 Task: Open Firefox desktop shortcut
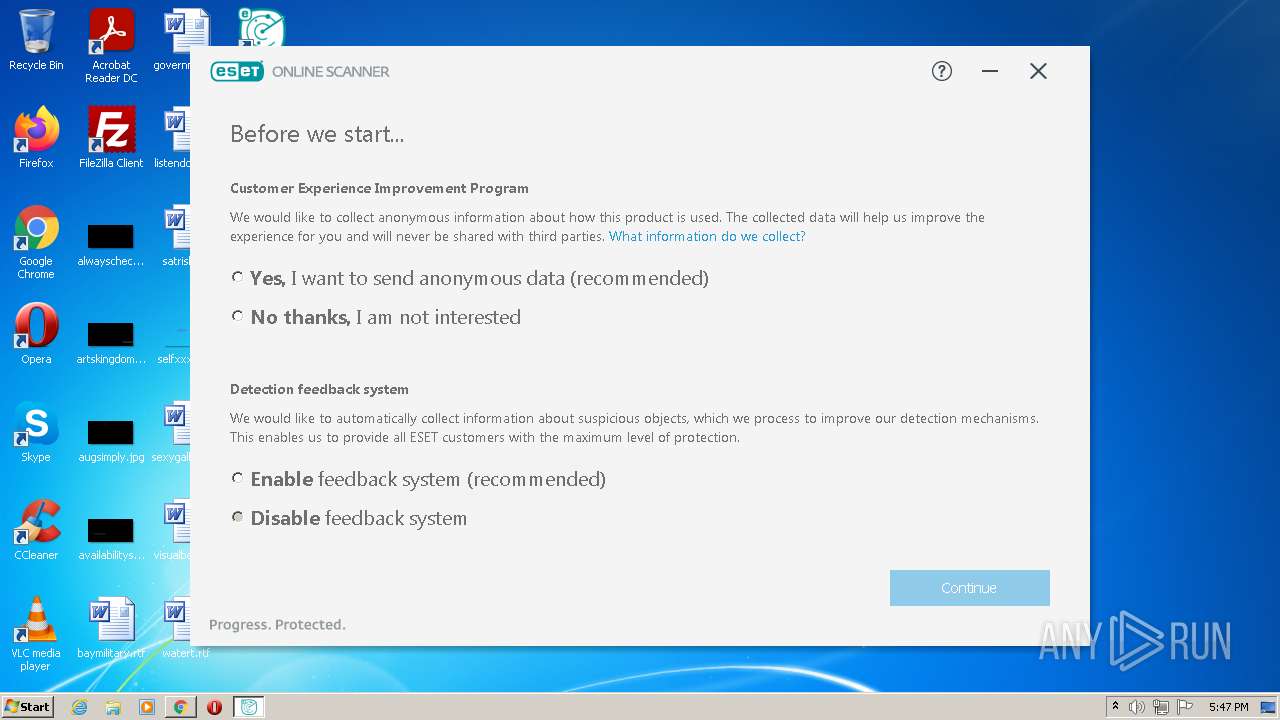tap(36, 138)
